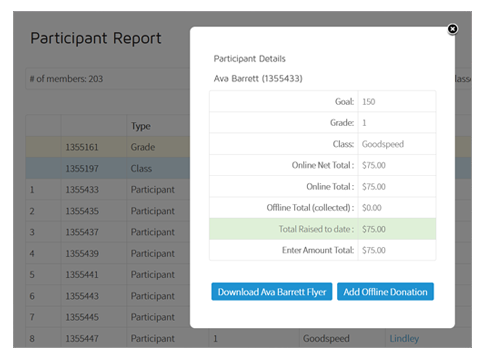Screen dimensions: 483x361
Task: Click the Goal value 150
Action: [x=368, y=102]
